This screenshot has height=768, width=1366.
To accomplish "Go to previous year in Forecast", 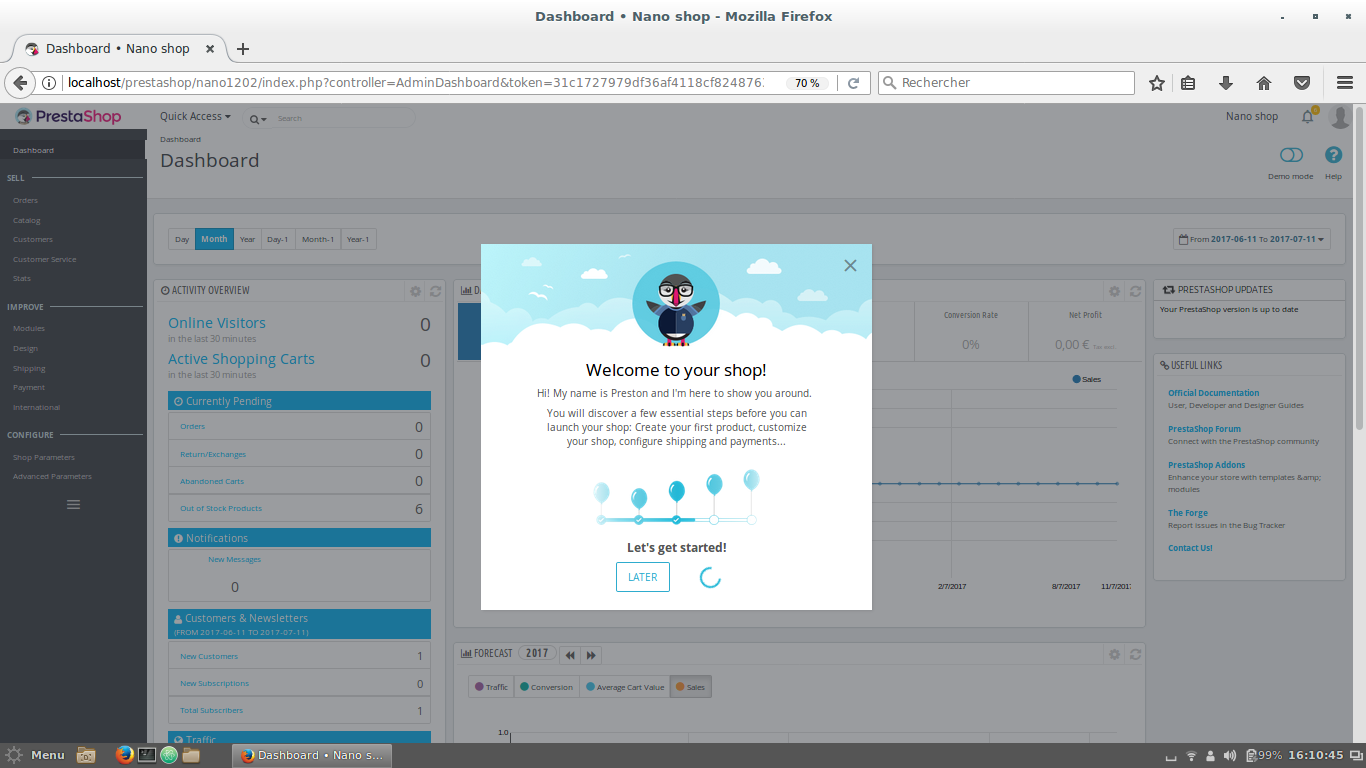I will click(x=570, y=655).
